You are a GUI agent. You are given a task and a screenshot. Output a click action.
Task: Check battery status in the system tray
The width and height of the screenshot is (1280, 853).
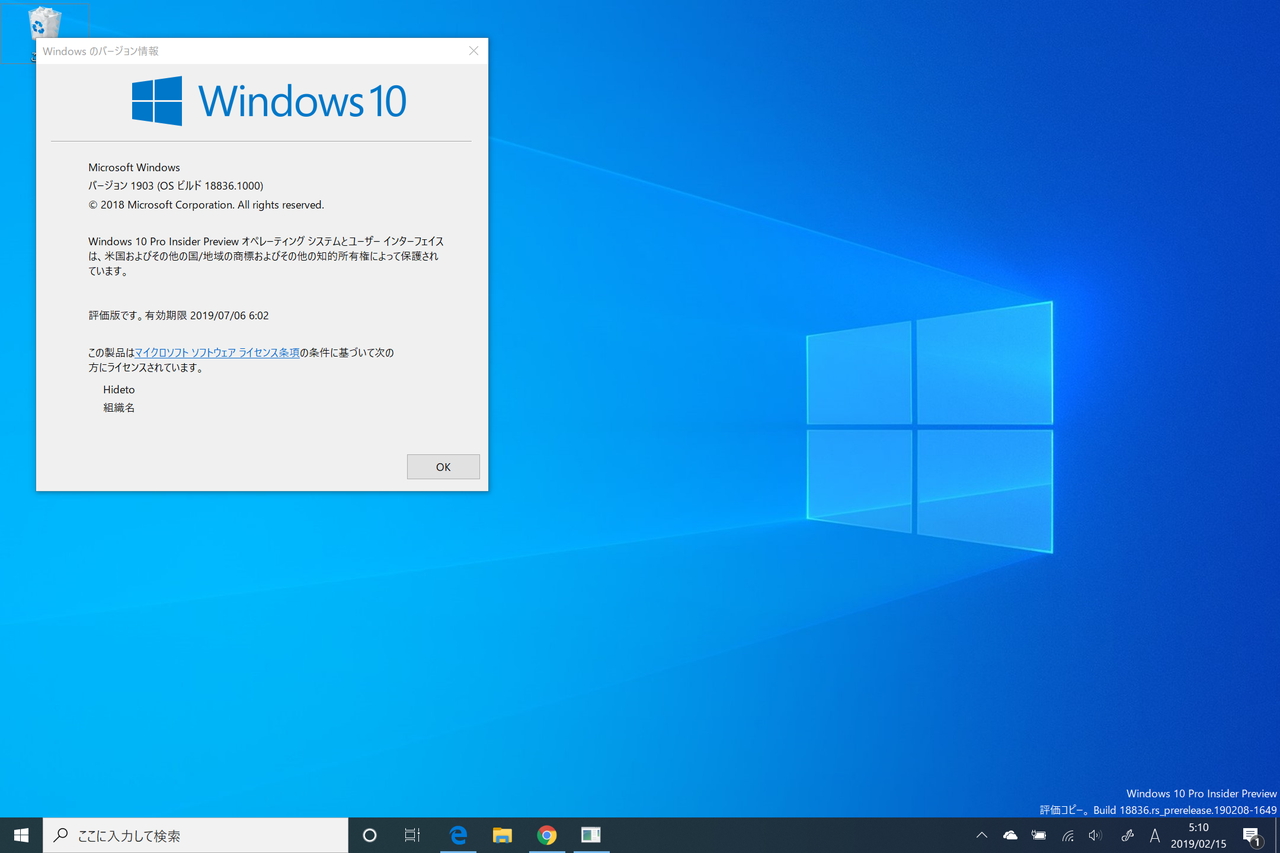click(1038, 835)
